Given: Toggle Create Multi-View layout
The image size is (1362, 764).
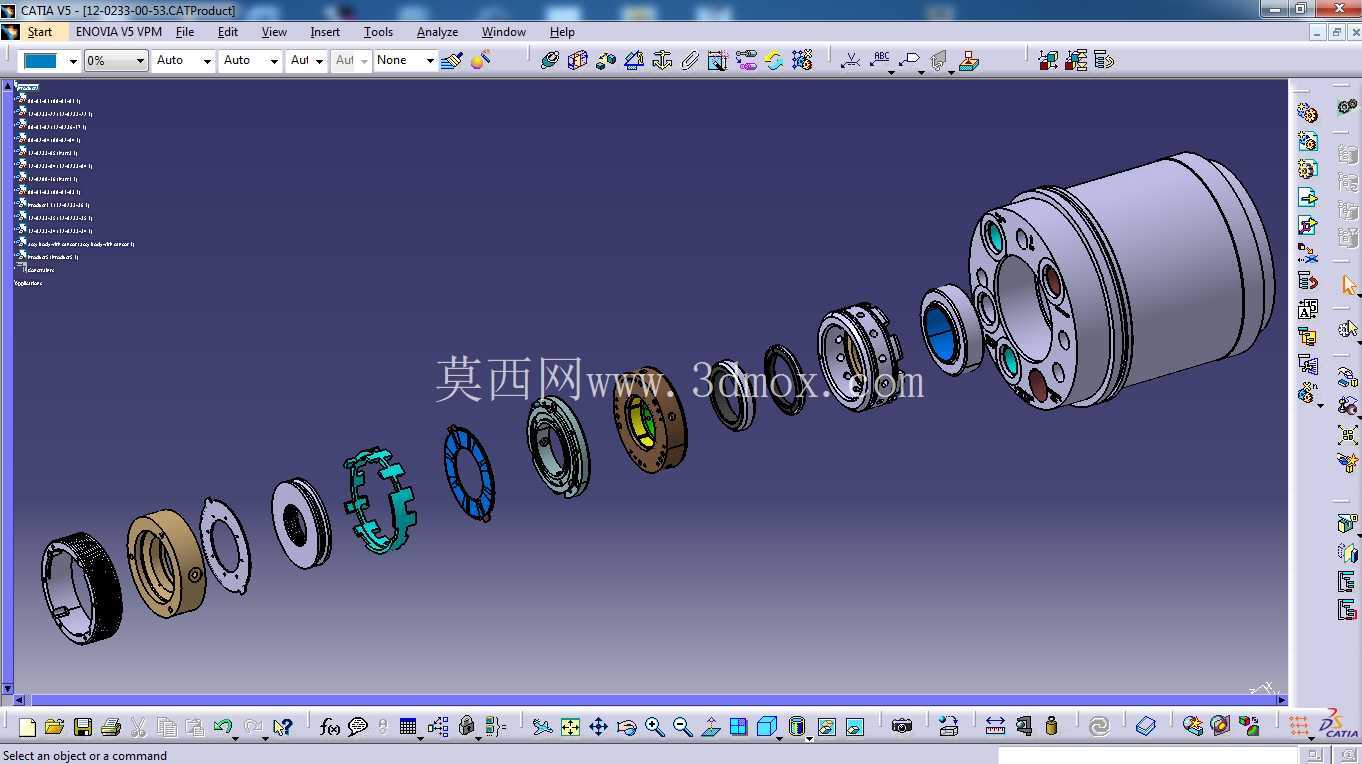Looking at the screenshot, I should click(738, 727).
